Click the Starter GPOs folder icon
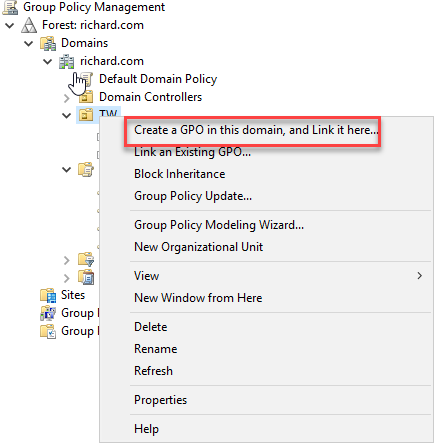This screenshot has height=445, width=434. point(86,277)
